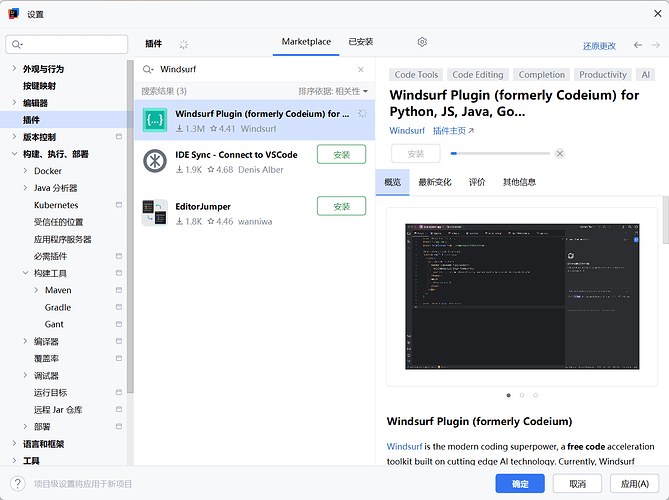Viewport: 669px width, 500px height.
Task: Expand the Docker tree node
Action: (25, 171)
